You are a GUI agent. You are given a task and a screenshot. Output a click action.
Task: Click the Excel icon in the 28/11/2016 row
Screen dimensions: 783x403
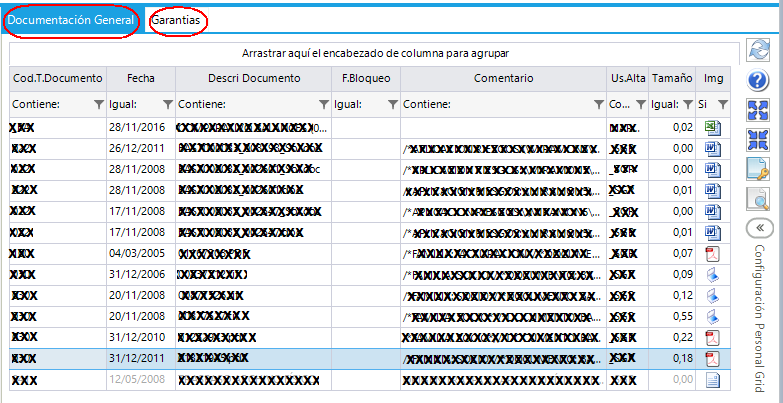tap(713, 128)
